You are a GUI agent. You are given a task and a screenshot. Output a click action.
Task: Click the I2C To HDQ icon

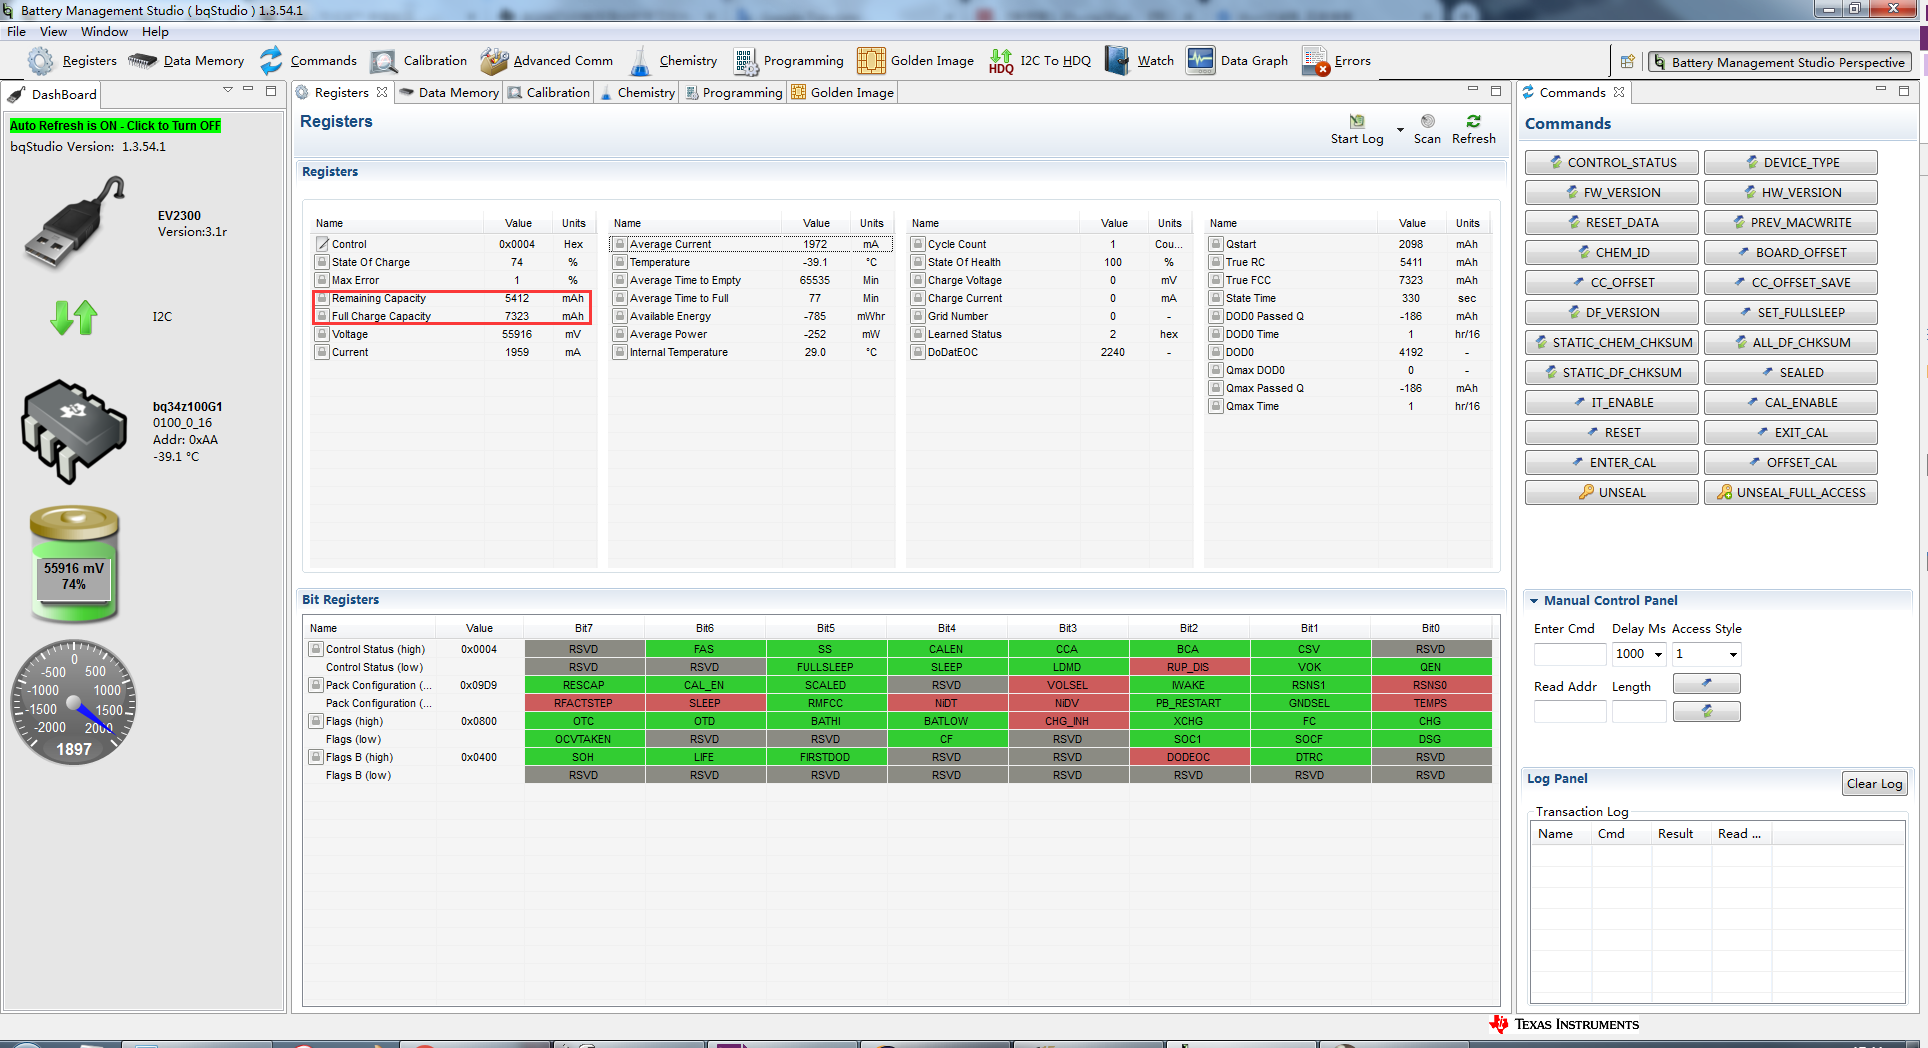1001,61
